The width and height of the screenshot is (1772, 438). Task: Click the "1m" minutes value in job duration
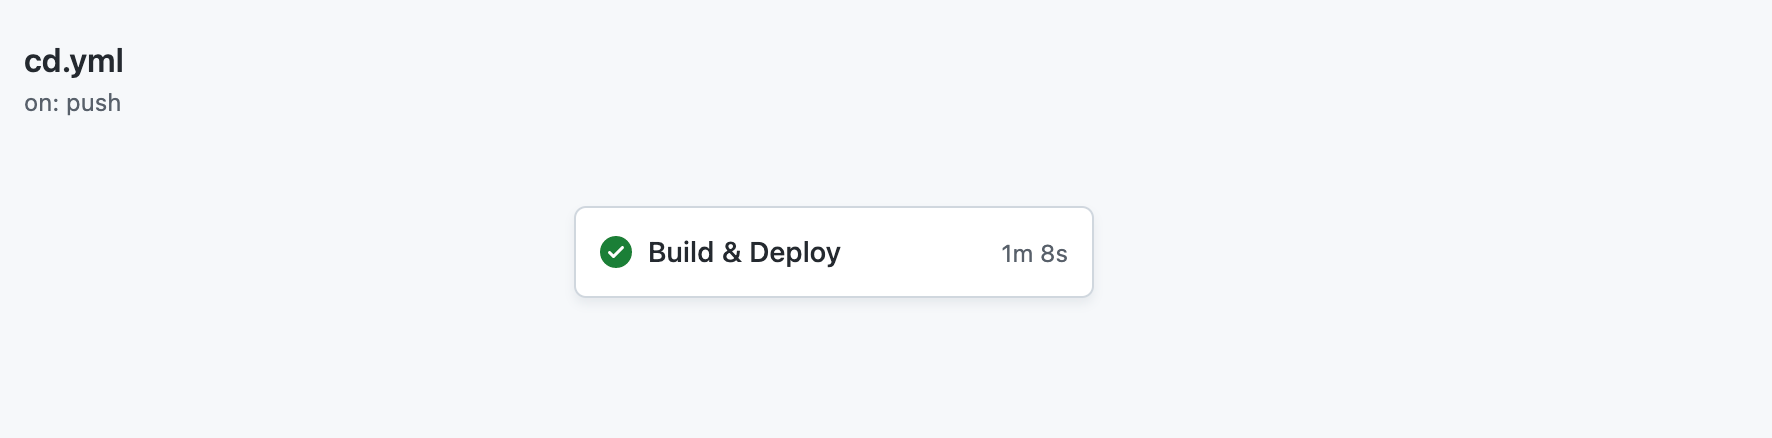(x=1017, y=253)
